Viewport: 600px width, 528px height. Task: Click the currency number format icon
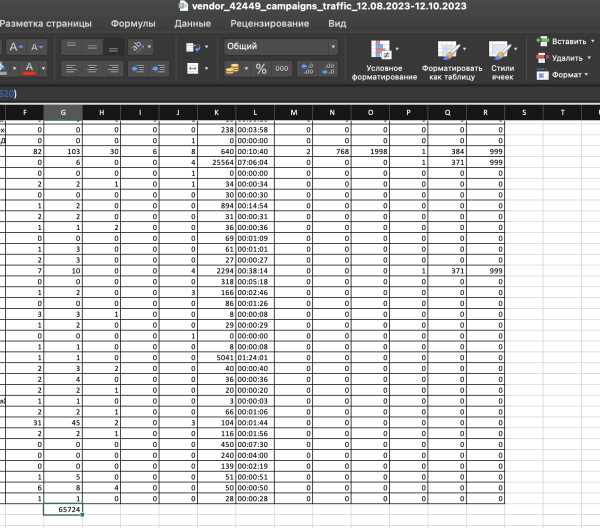233,69
